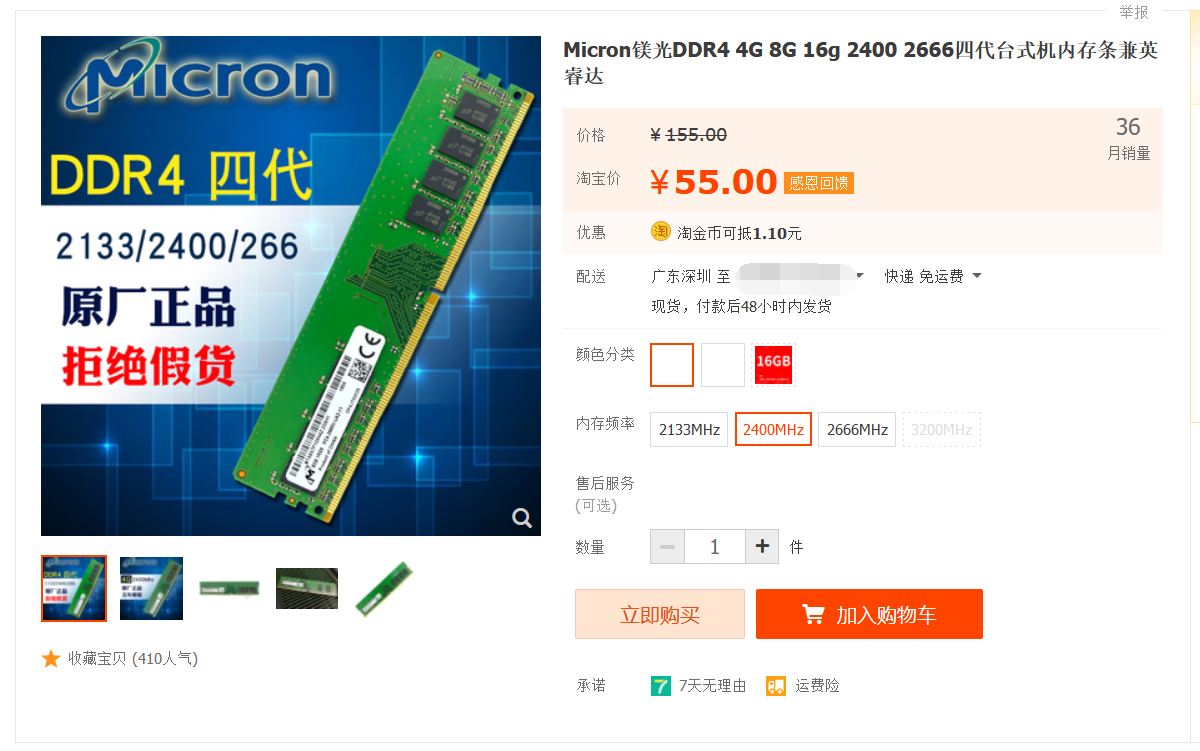Select the first blank color category swatch

click(x=672, y=364)
